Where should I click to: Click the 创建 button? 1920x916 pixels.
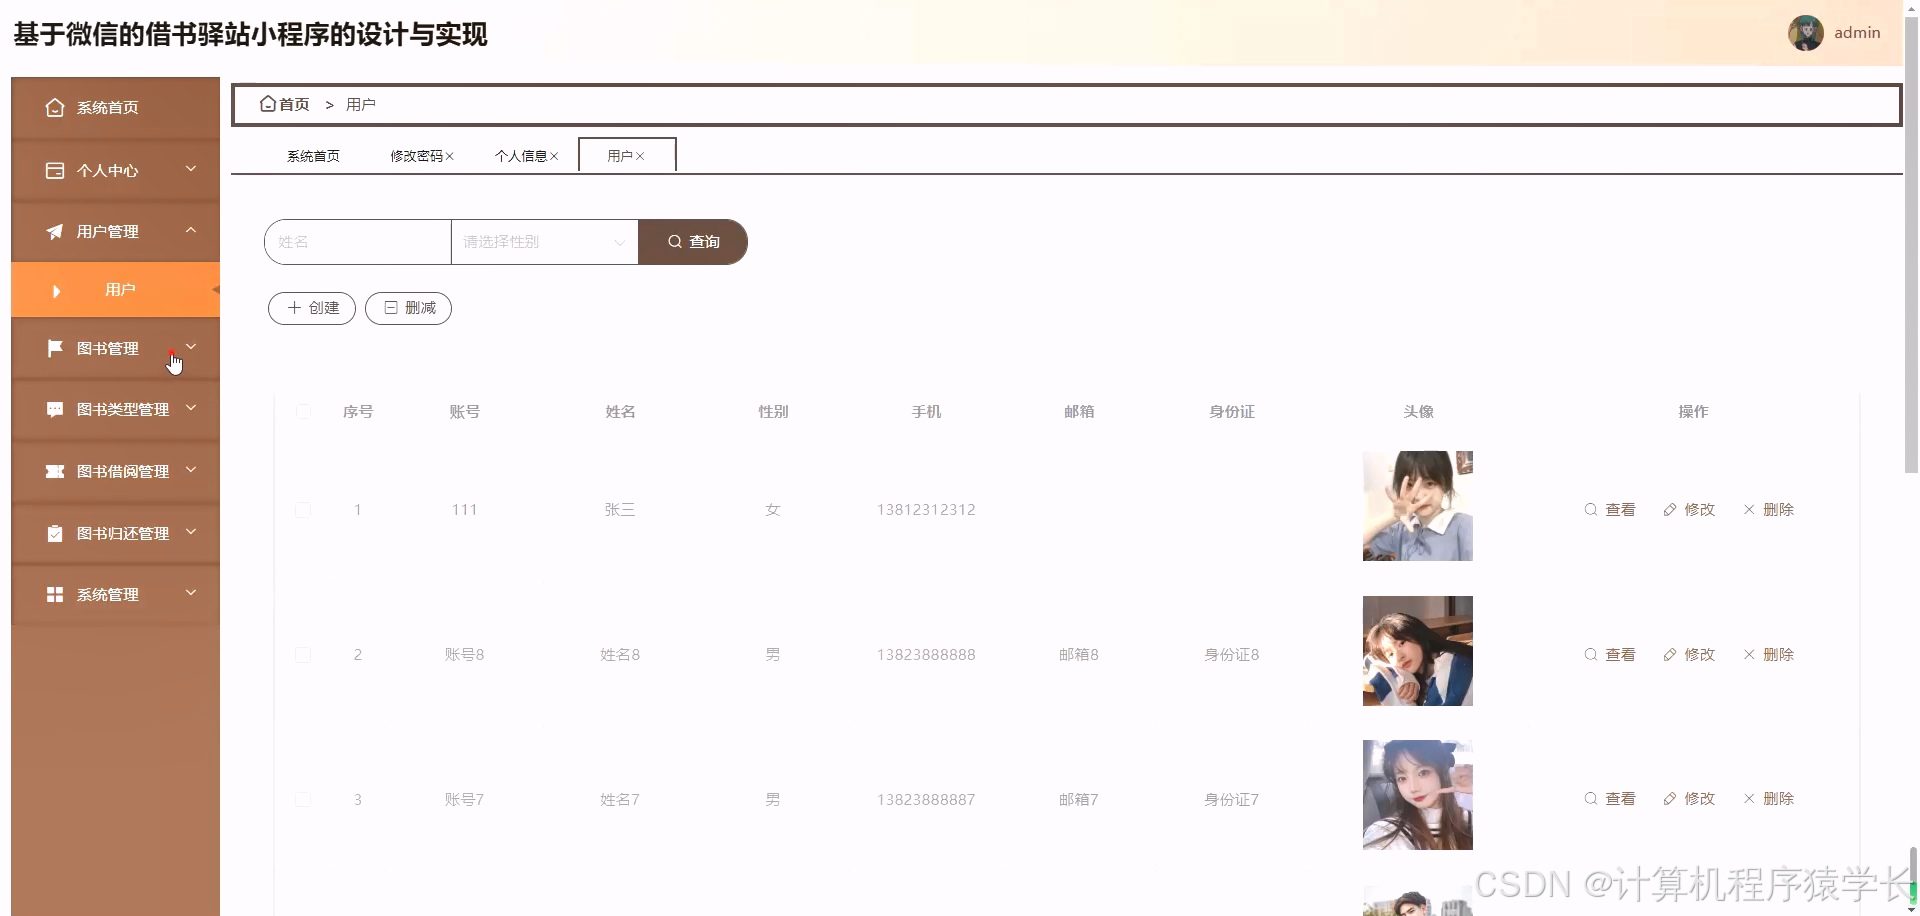(312, 308)
